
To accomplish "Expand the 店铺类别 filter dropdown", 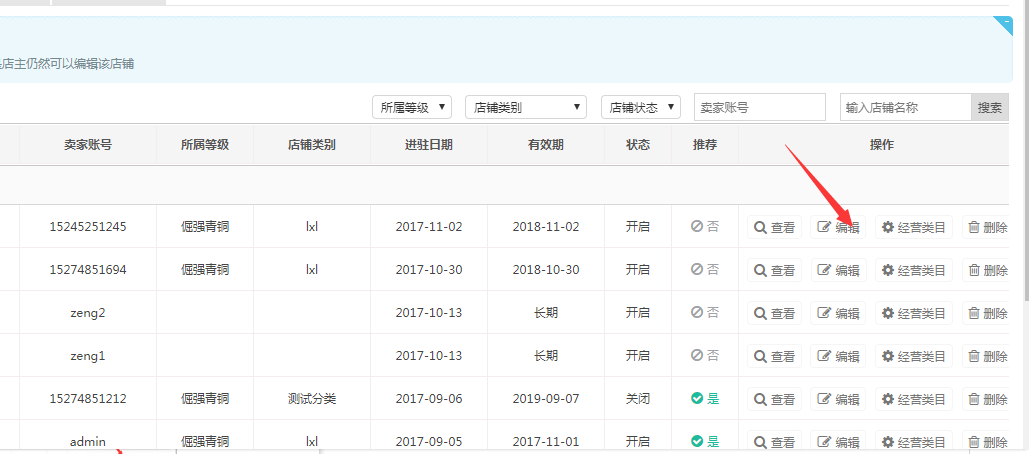I will click(525, 107).
